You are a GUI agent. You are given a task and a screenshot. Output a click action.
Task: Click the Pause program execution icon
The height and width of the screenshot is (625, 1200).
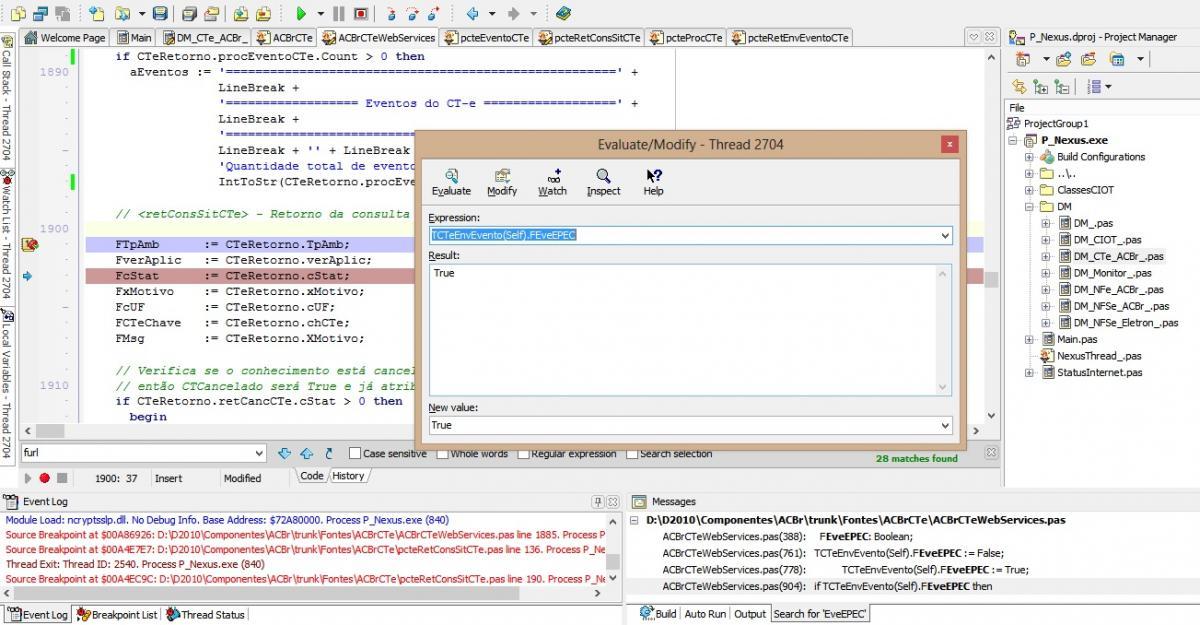pyautogui.click(x=338, y=14)
